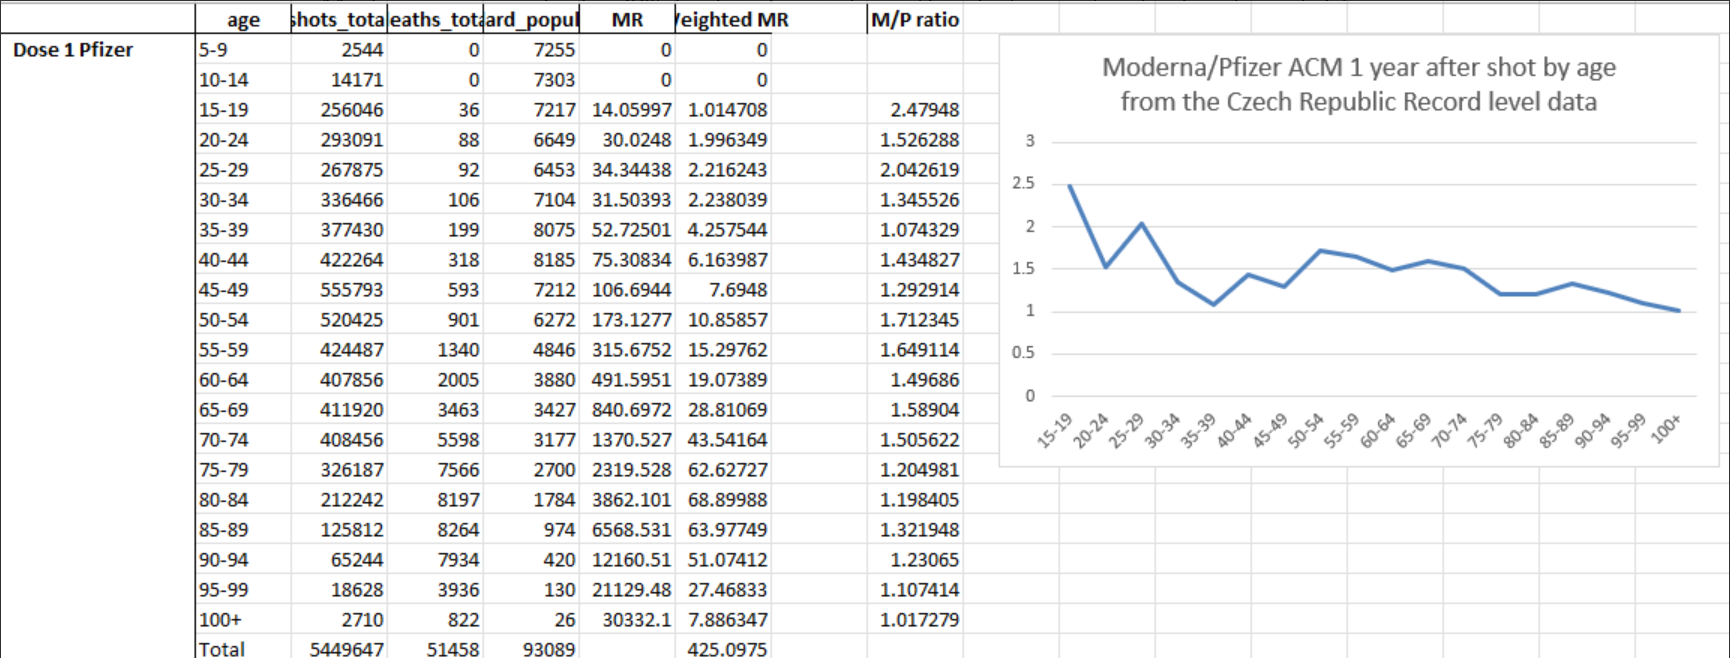Viewport: 1730px width, 658px height.
Task: Click the 'age' column header cell
Action: tap(243, 20)
